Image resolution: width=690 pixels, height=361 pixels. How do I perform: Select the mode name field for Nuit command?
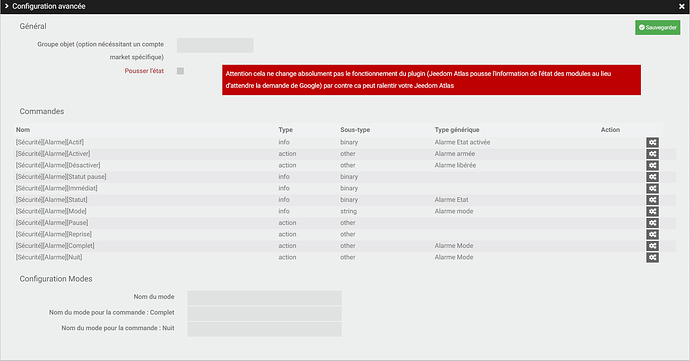click(x=264, y=329)
